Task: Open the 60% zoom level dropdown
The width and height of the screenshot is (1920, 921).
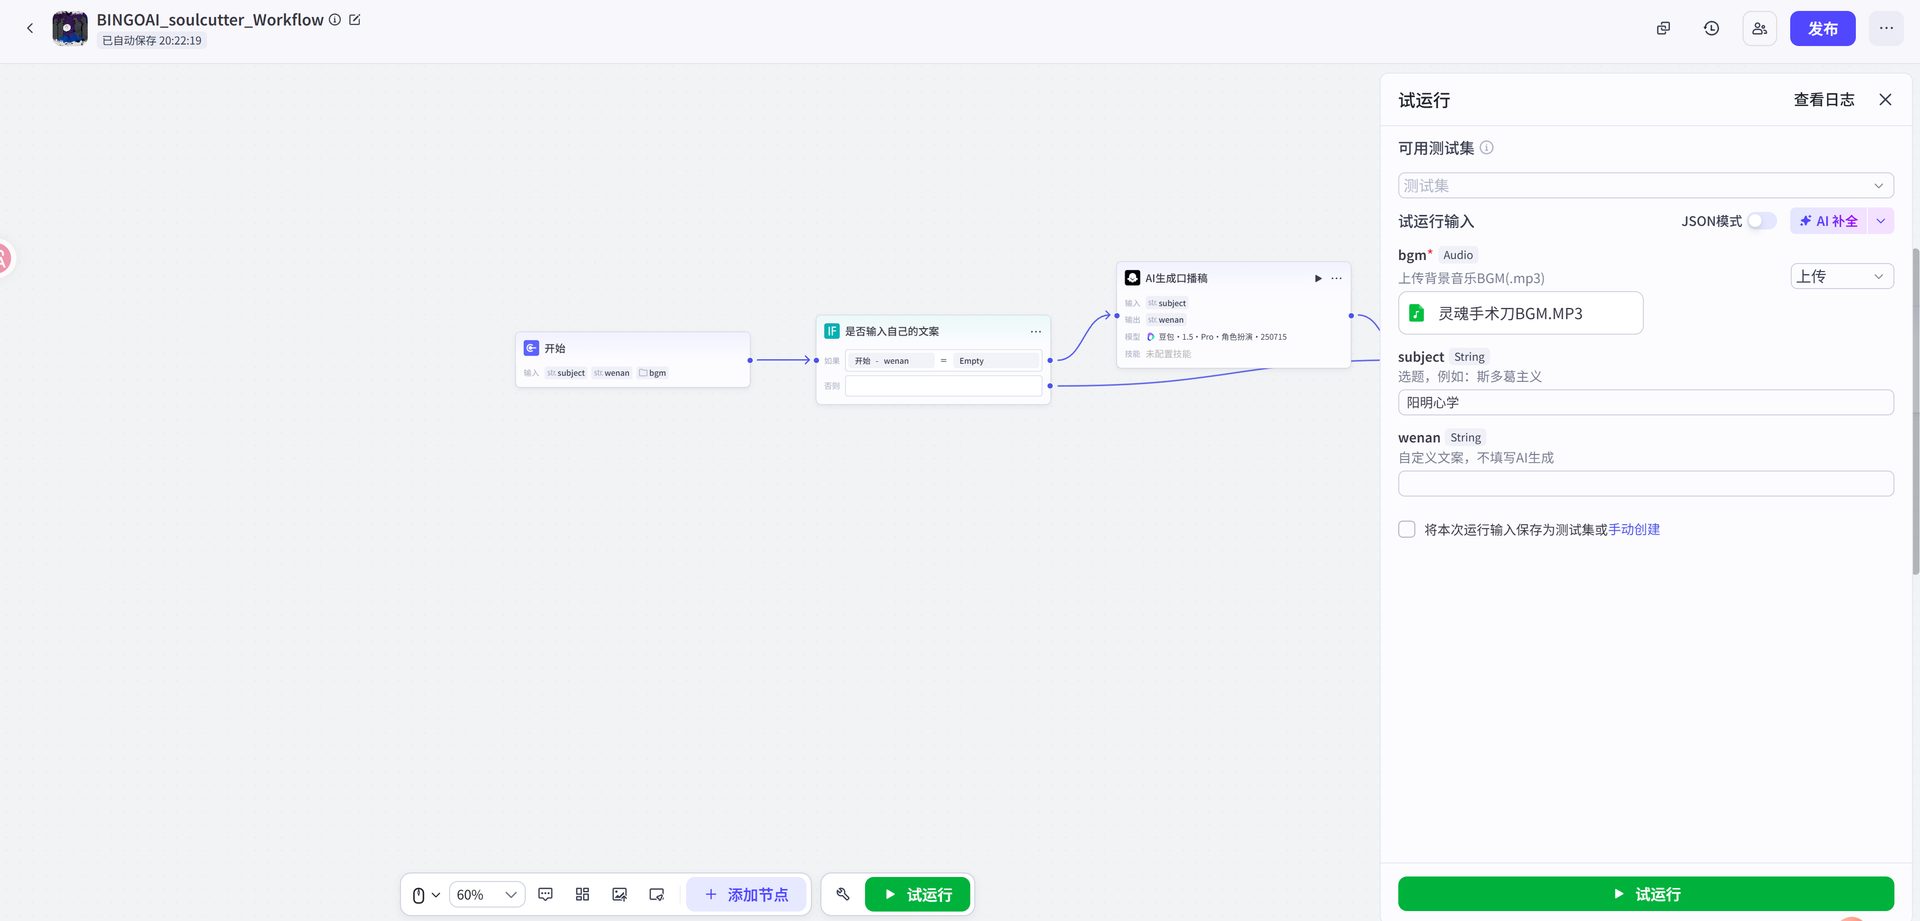Action: coord(486,894)
